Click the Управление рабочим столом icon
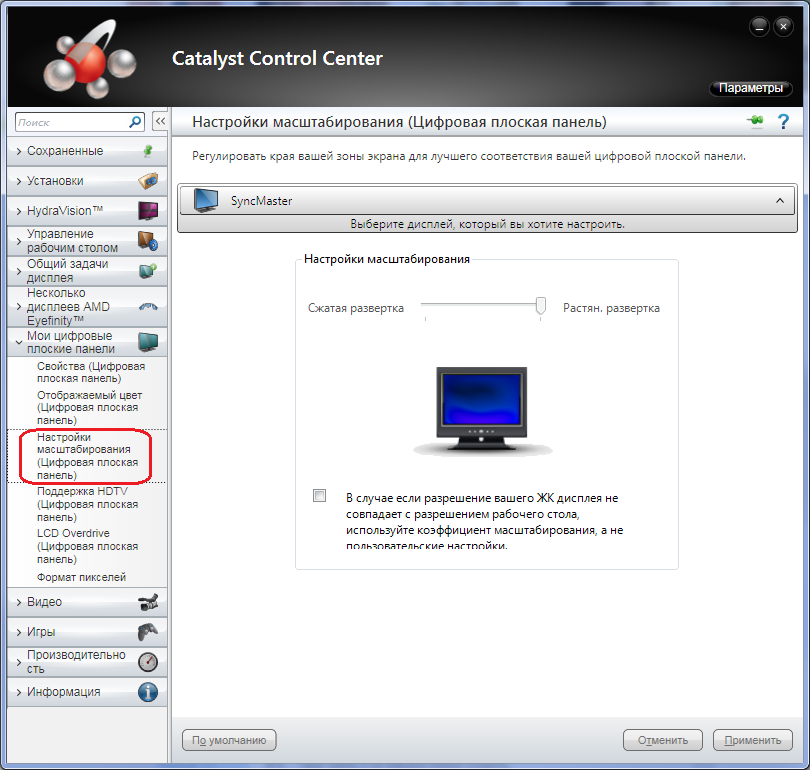 pyautogui.click(x=148, y=241)
